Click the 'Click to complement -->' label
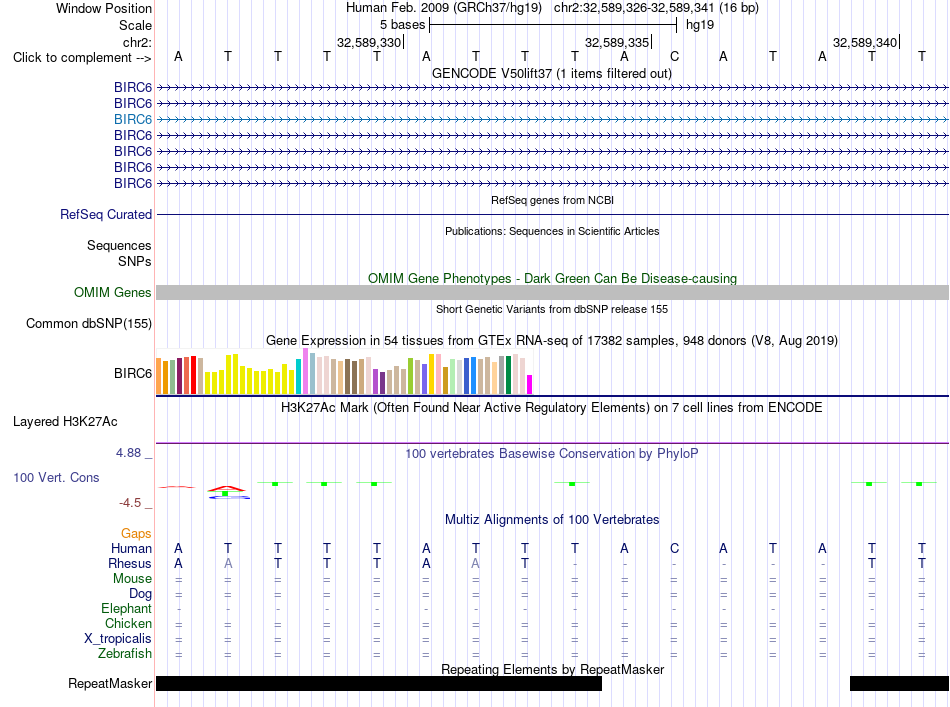Viewport: 950px width, 707px height. point(82,58)
